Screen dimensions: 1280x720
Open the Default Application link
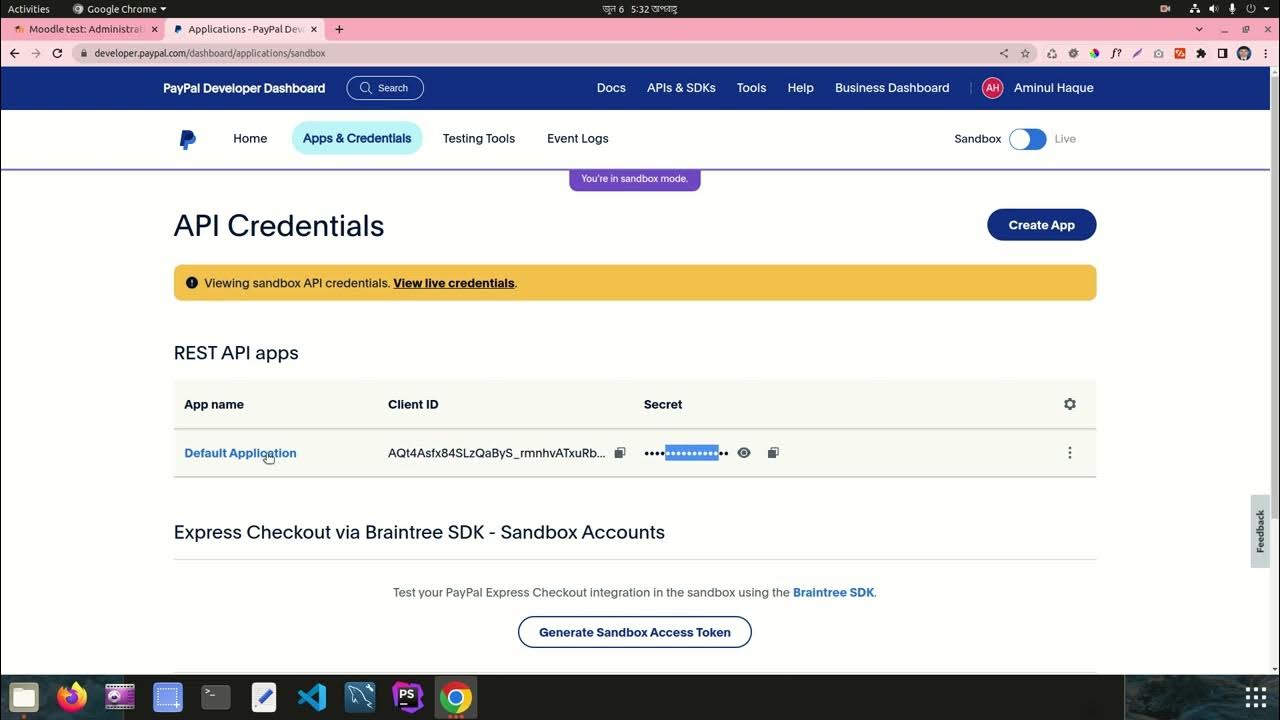pos(240,453)
